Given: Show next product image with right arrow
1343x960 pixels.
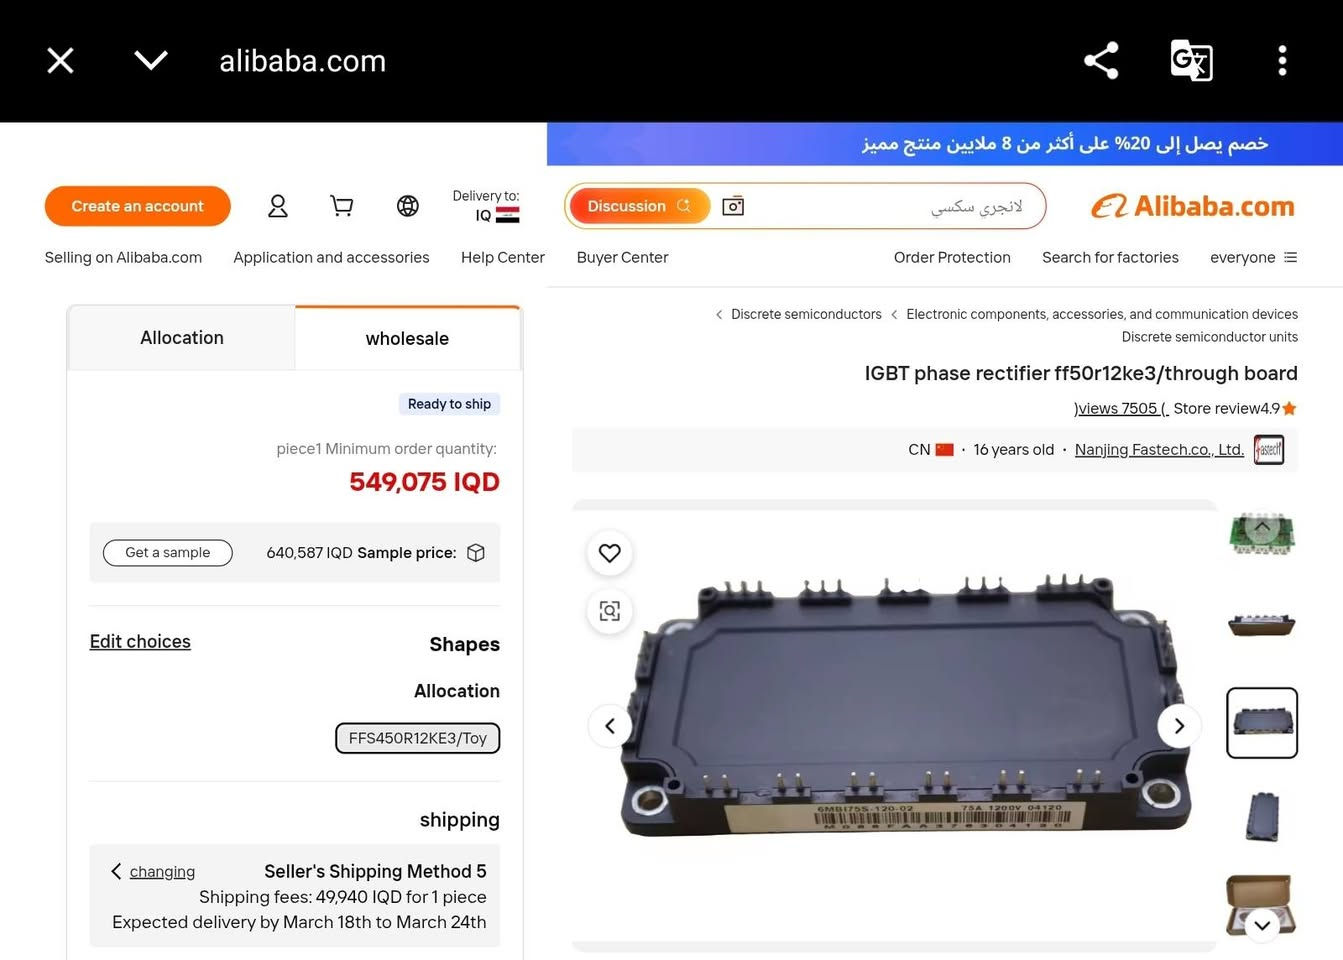Looking at the screenshot, I should (x=1179, y=726).
